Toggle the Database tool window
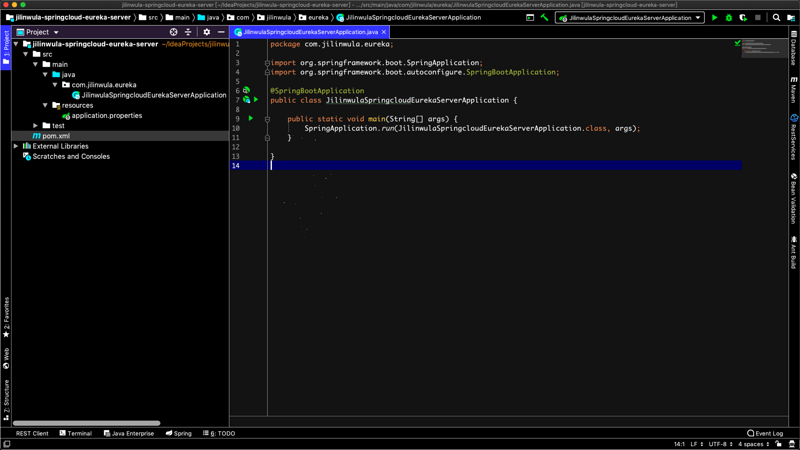The image size is (800, 450). pyautogui.click(x=794, y=48)
